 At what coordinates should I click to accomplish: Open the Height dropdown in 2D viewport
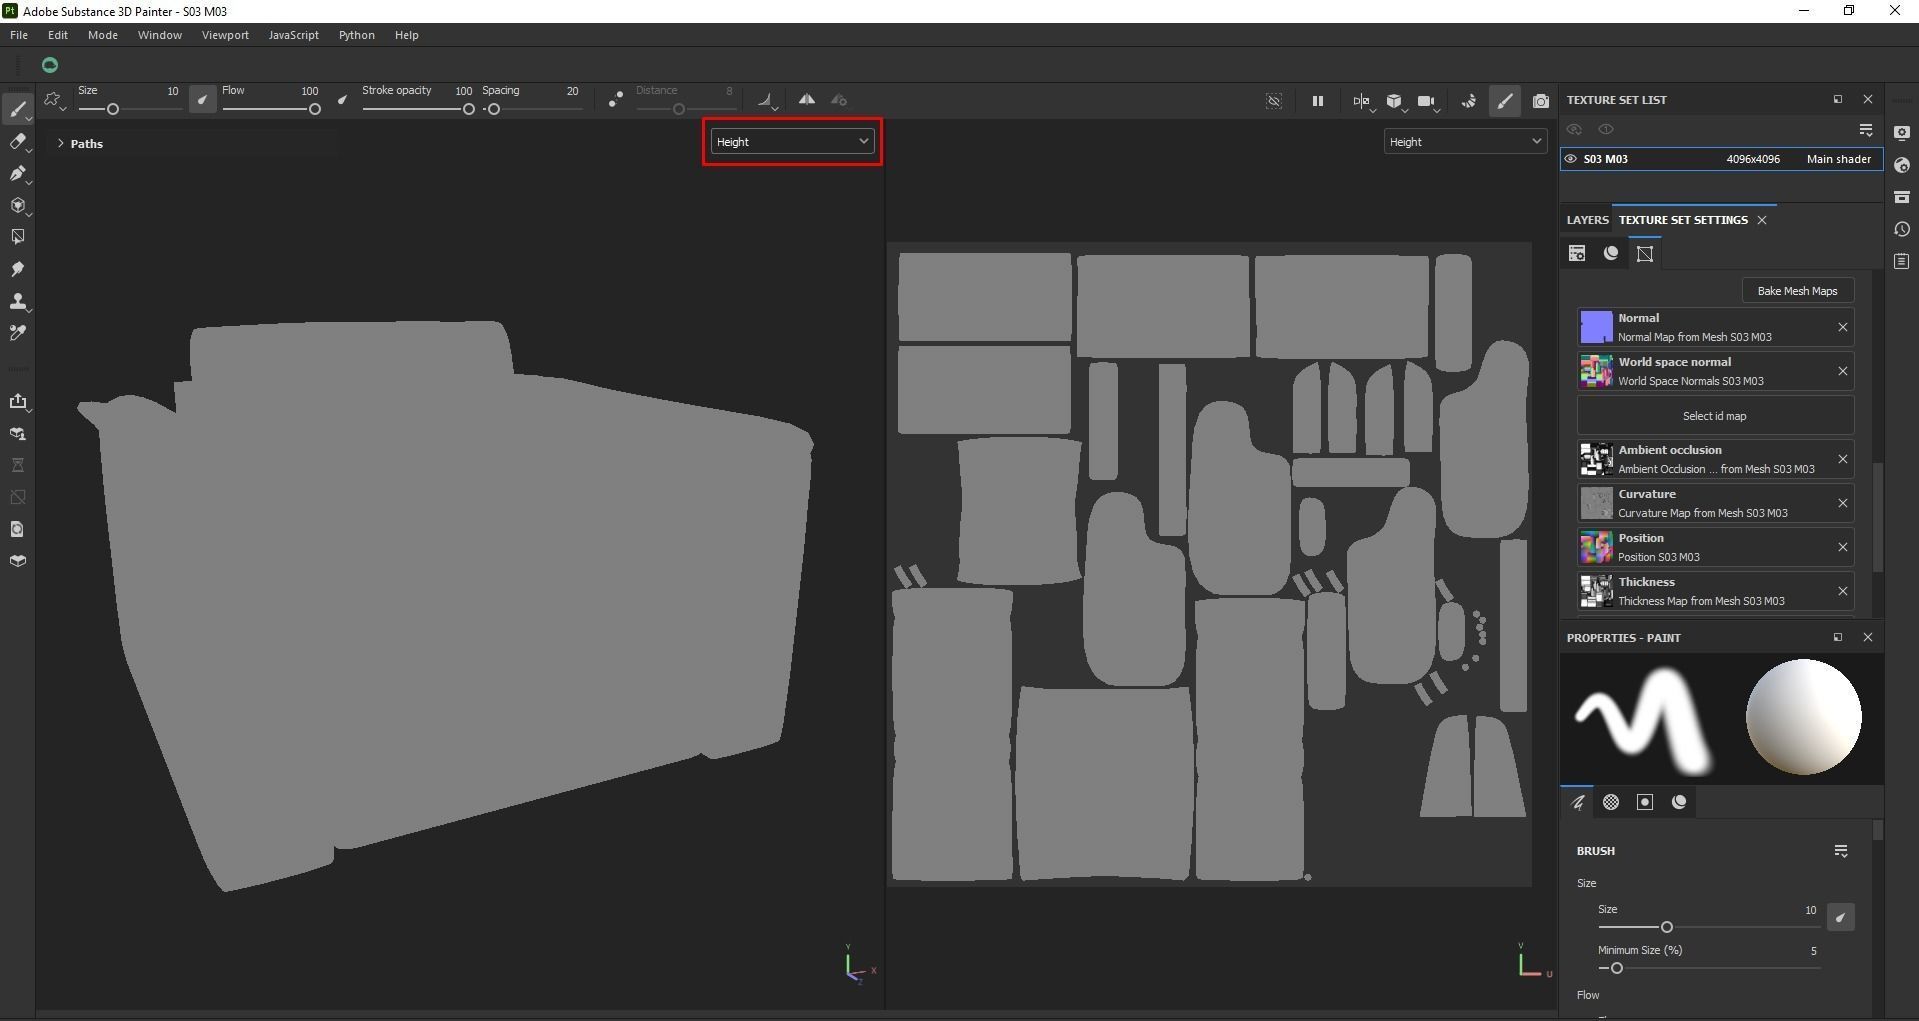[x=1465, y=142]
